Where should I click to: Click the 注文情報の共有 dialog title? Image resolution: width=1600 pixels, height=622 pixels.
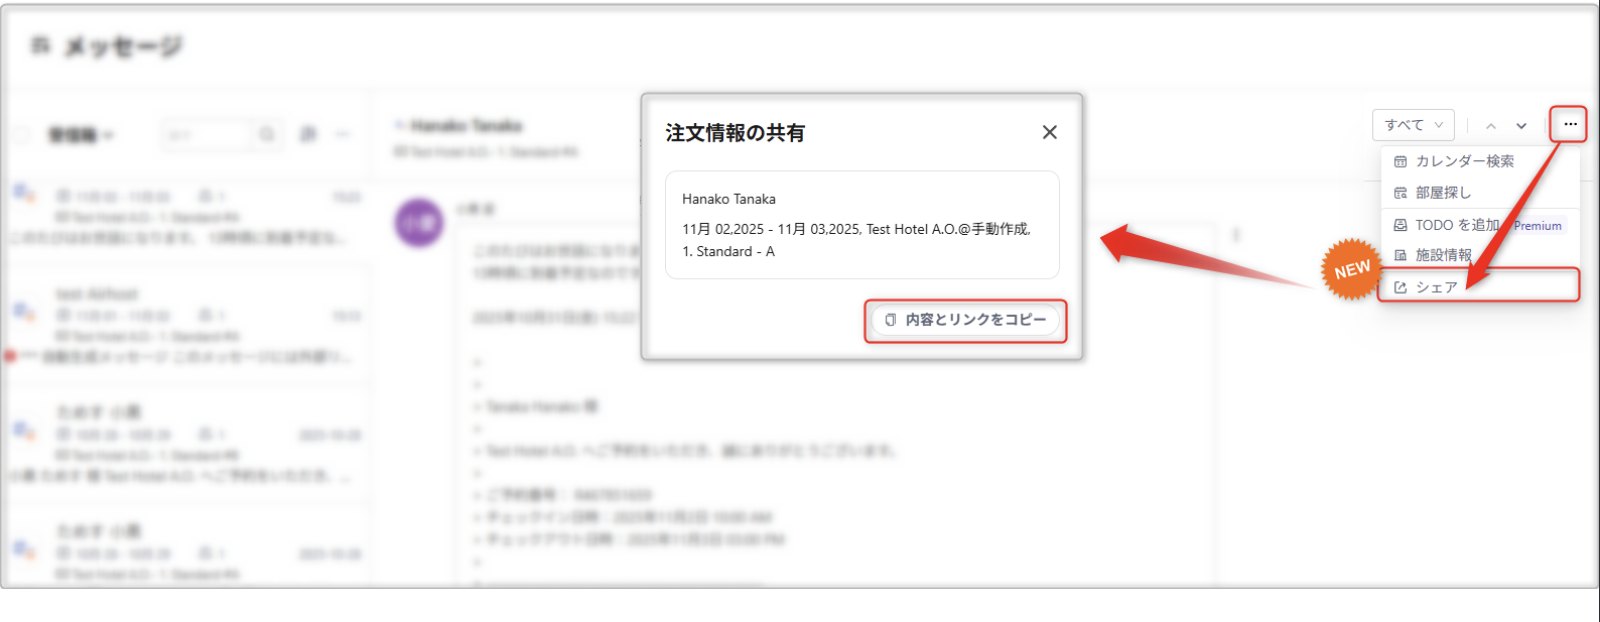click(735, 133)
